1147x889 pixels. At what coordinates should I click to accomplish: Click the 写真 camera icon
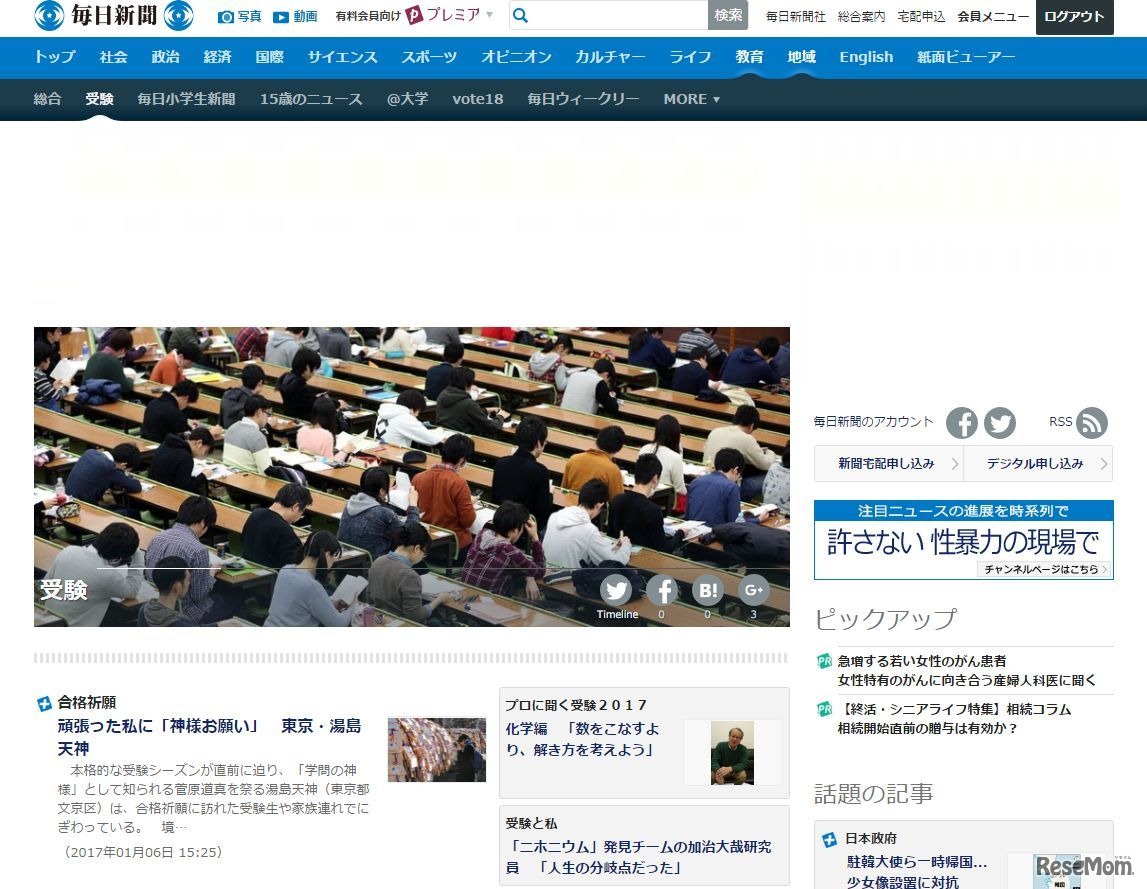pos(225,16)
